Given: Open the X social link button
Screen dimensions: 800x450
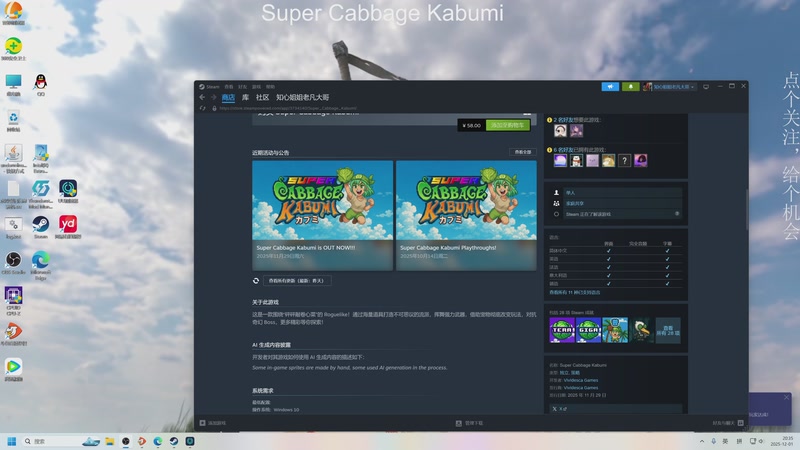Looking at the screenshot, I should [x=616, y=409].
